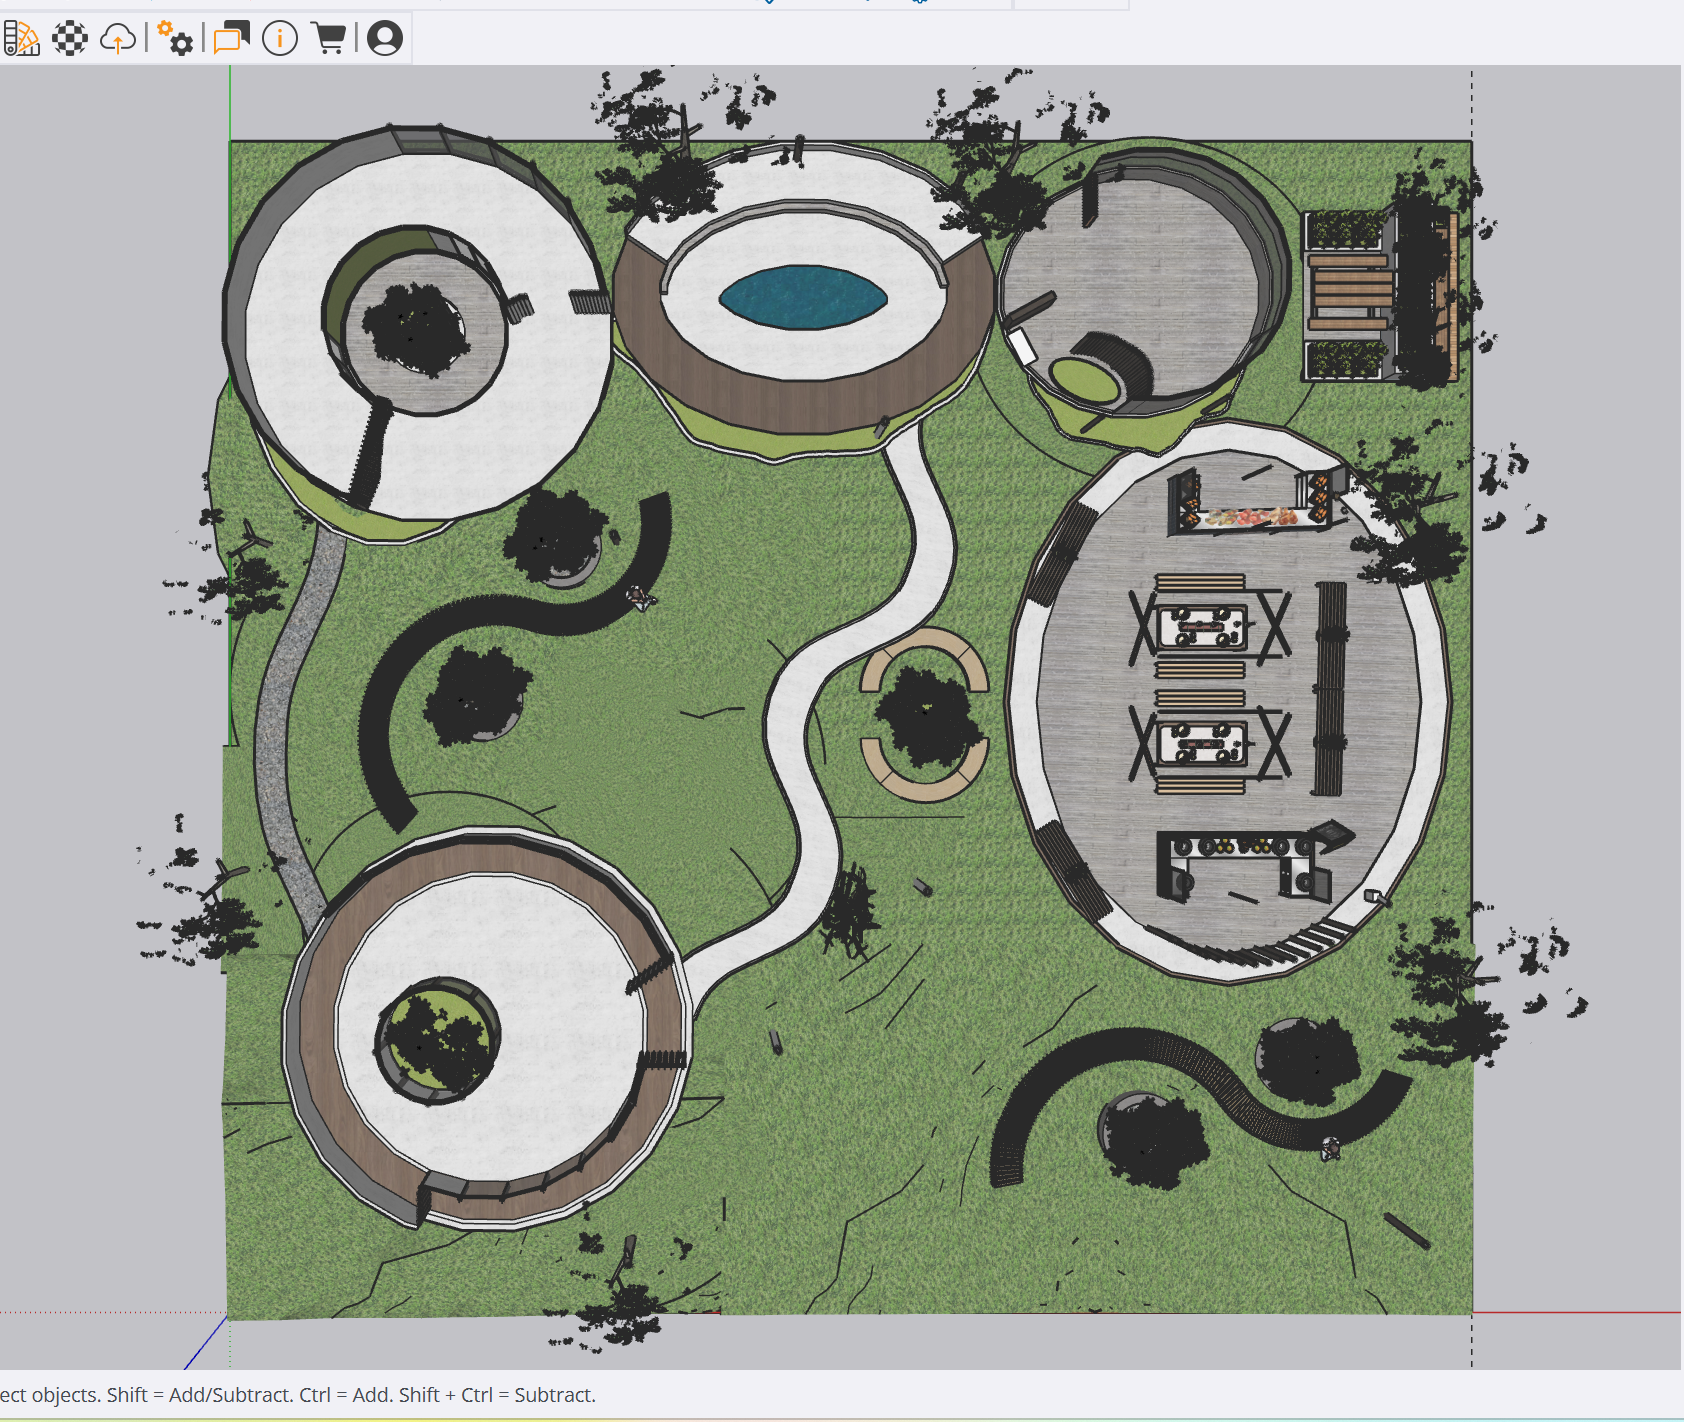Click the food display counter on the oval deck
Screen dimensions: 1684x1422
pos(1250,514)
